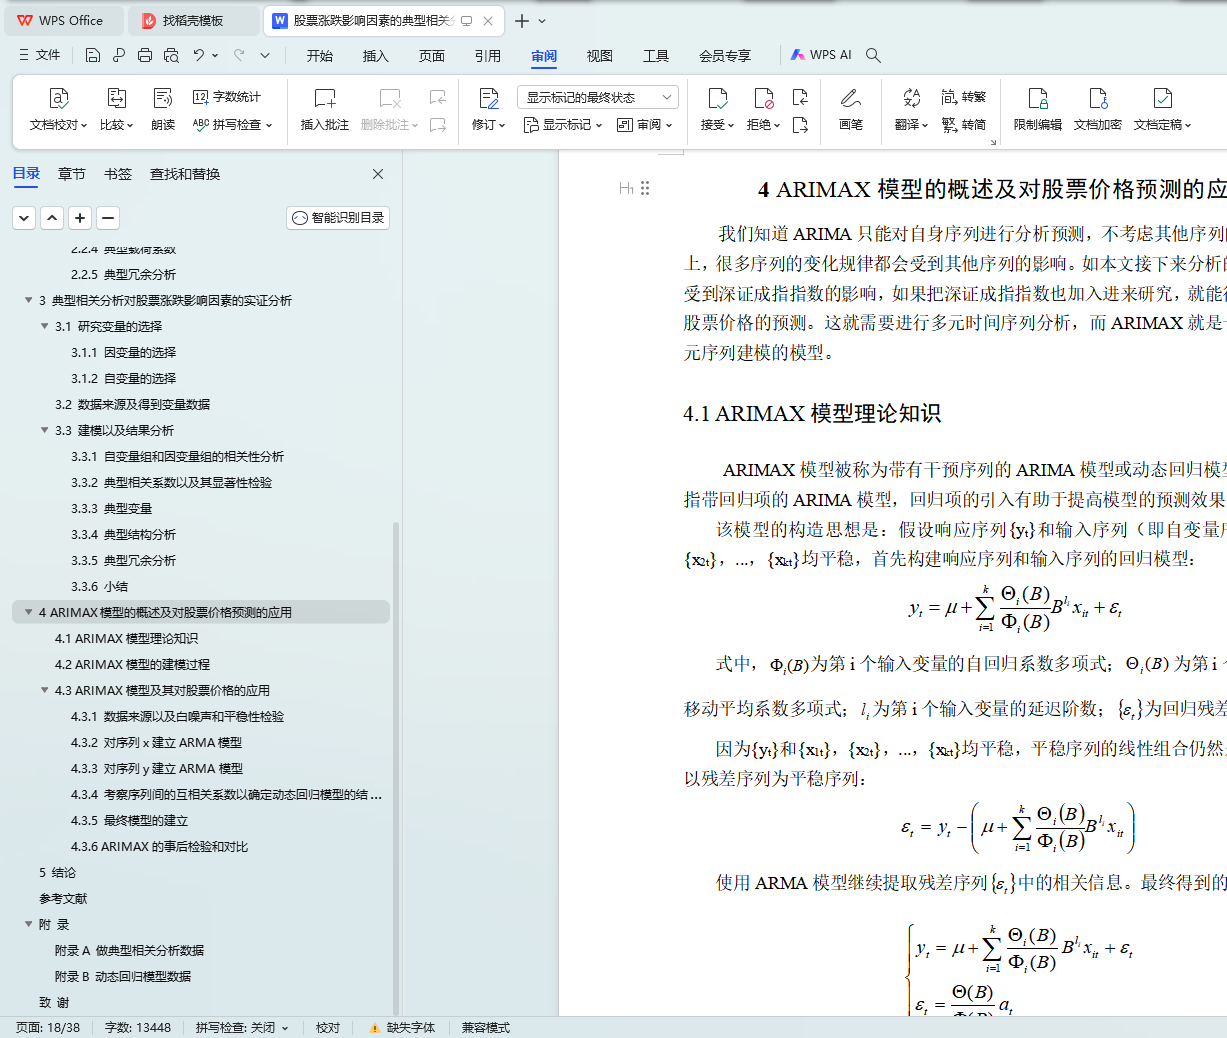Screen dimensions: 1227x1038
Task: Click the 比较 compare documents icon
Action: pyautogui.click(x=116, y=109)
